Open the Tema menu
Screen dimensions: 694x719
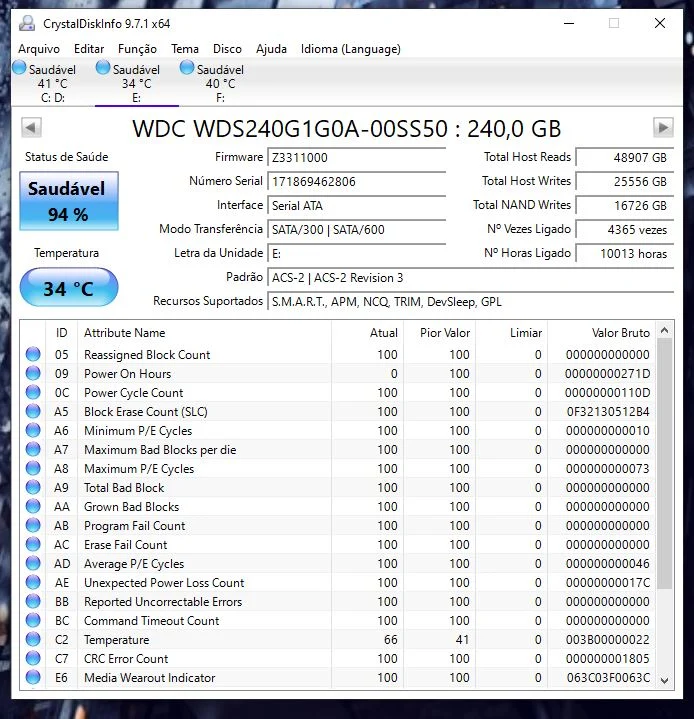click(x=185, y=49)
